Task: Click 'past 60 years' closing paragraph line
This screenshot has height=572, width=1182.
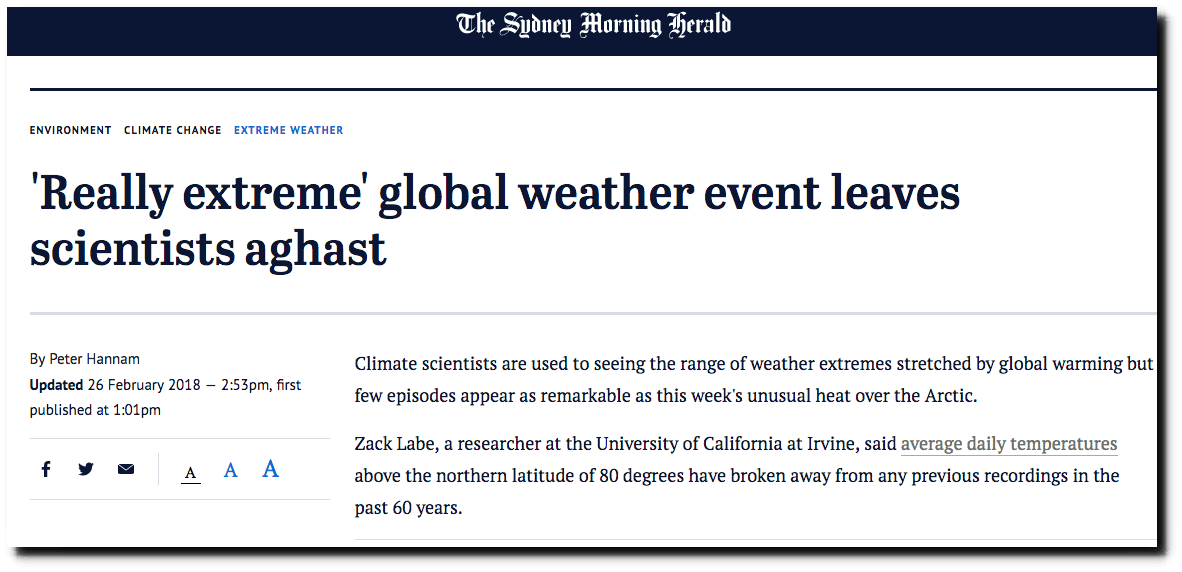Action: 409,509
